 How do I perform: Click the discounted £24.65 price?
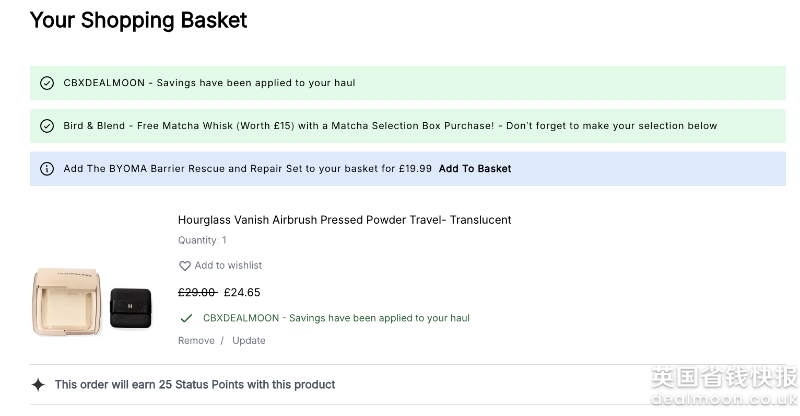[242, 293]
